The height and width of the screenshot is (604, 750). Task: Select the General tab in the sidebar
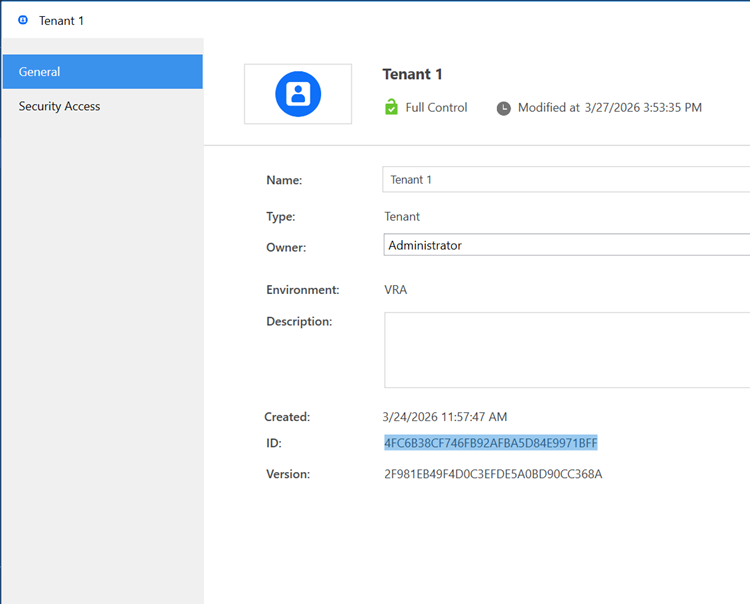102,72
